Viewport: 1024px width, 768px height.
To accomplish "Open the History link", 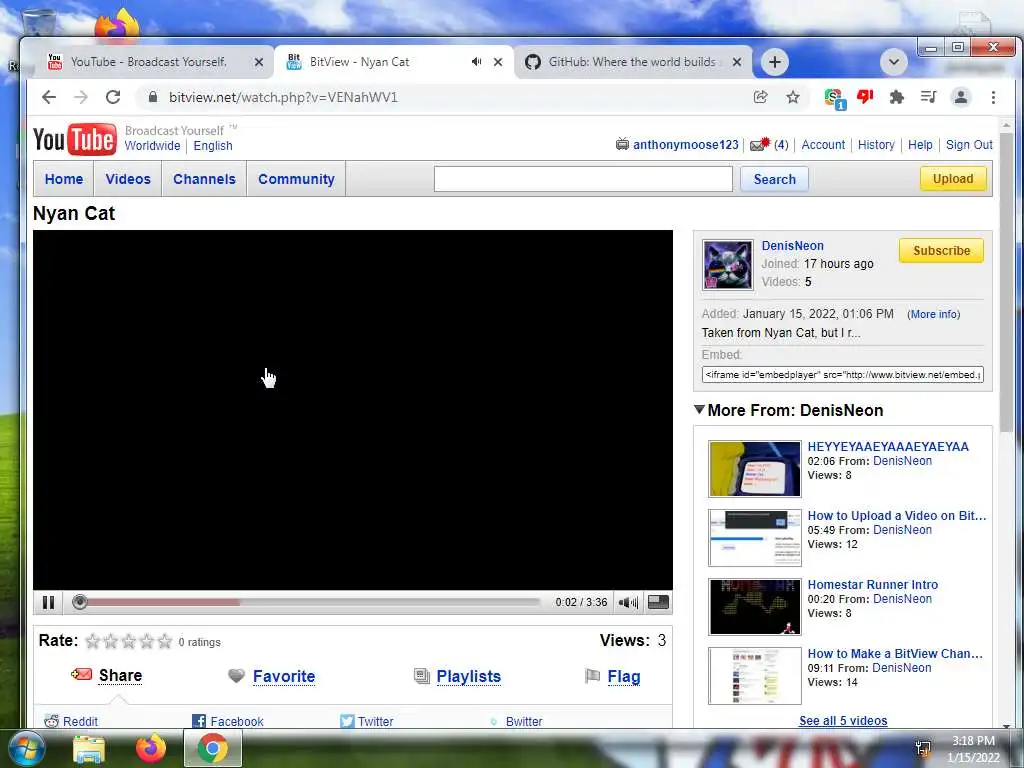I will [x=876, y=144].
